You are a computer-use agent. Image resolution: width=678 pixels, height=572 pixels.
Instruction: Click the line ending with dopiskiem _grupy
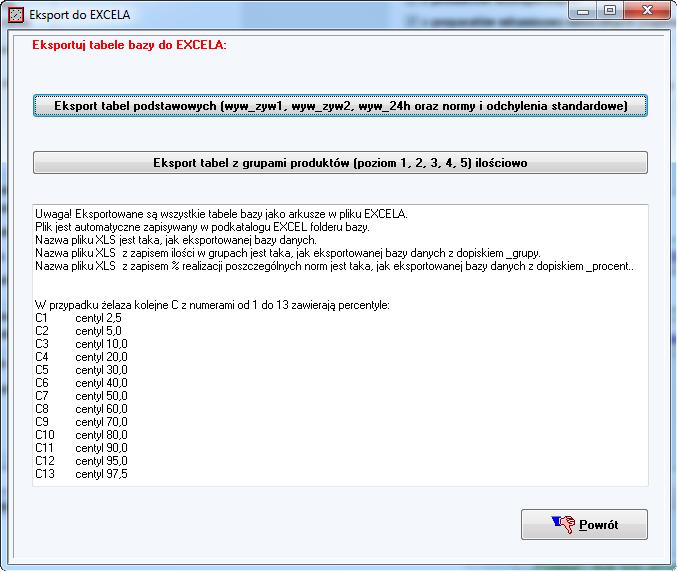click(288, 253)
